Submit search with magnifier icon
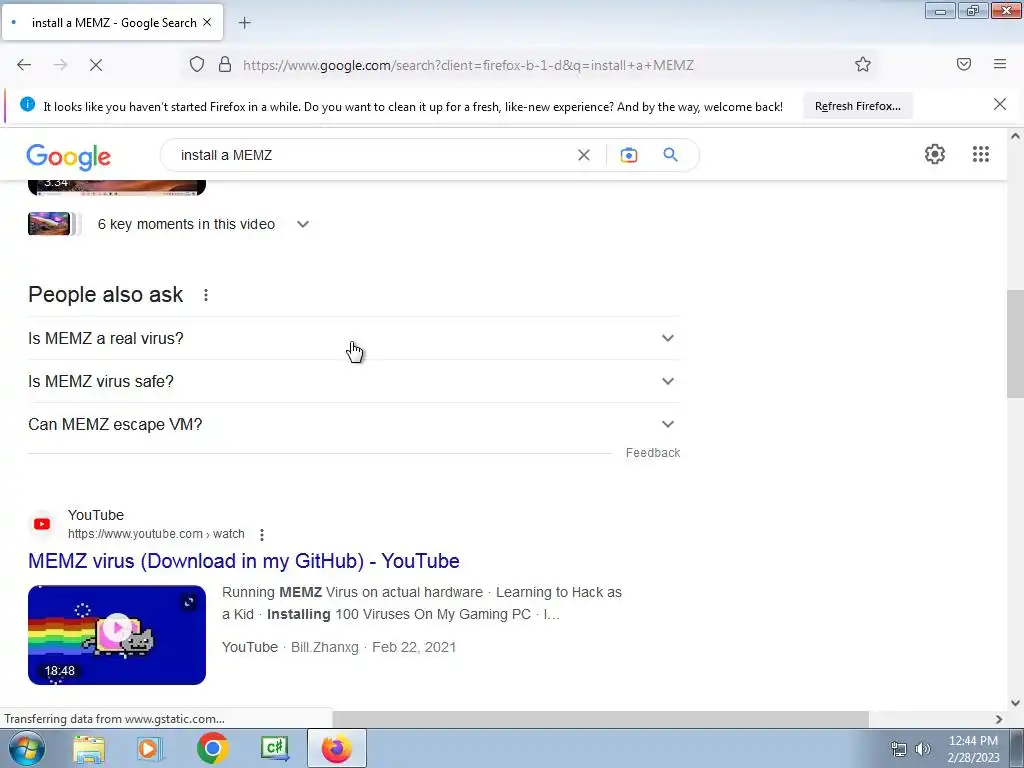 (x=670, y=155)
